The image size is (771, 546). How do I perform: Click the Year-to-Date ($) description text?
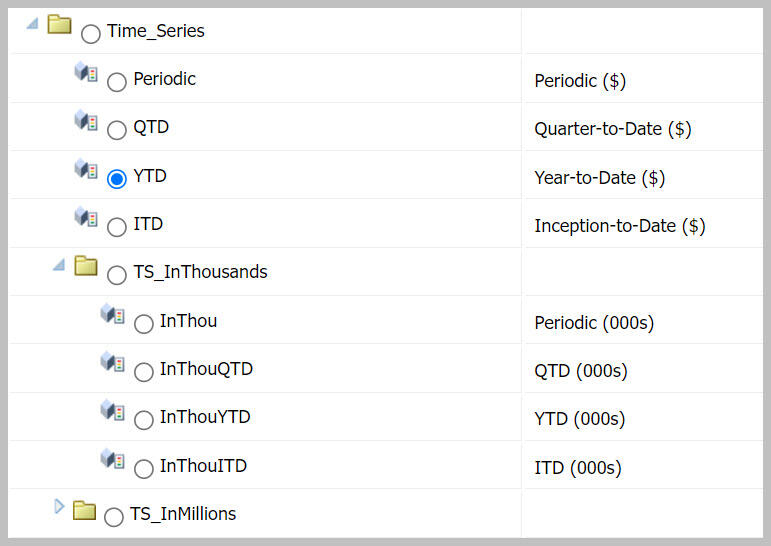pos(600,178)
